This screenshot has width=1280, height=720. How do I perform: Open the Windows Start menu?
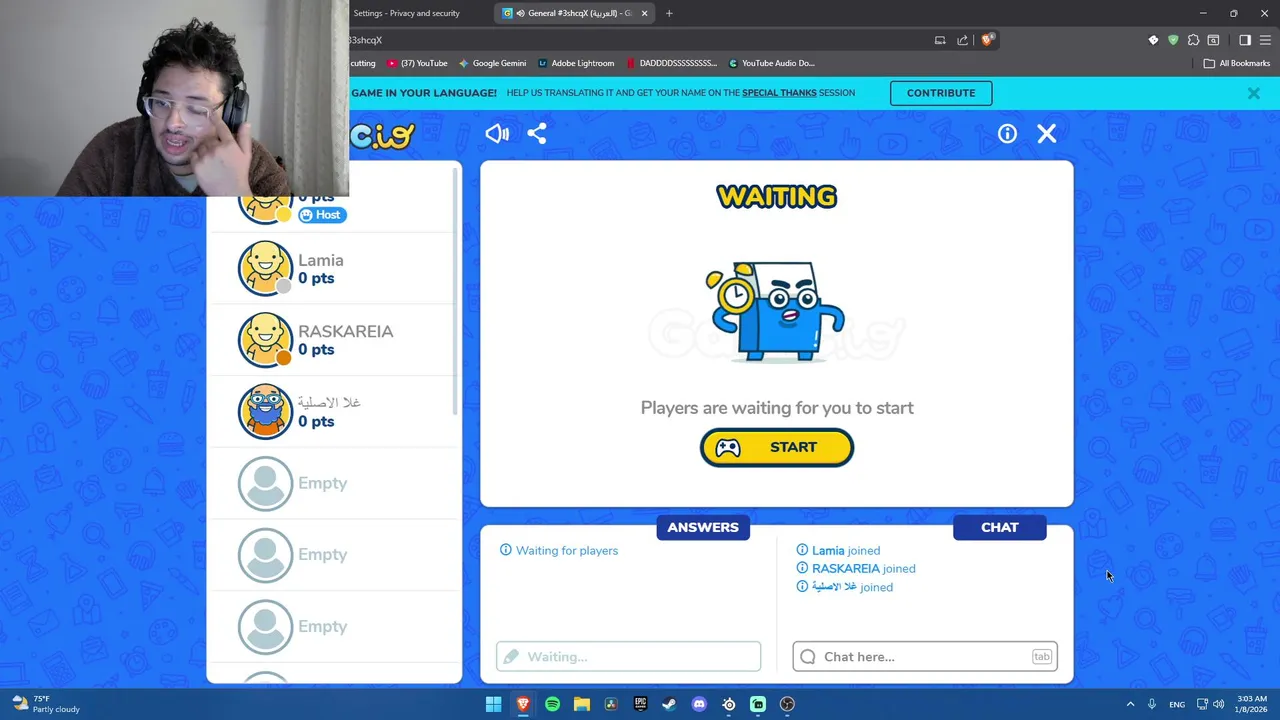point(493,704)
